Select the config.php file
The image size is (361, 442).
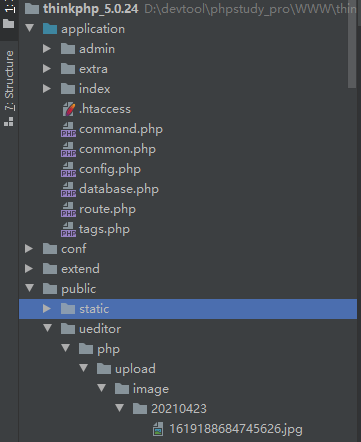click(110, 169)
